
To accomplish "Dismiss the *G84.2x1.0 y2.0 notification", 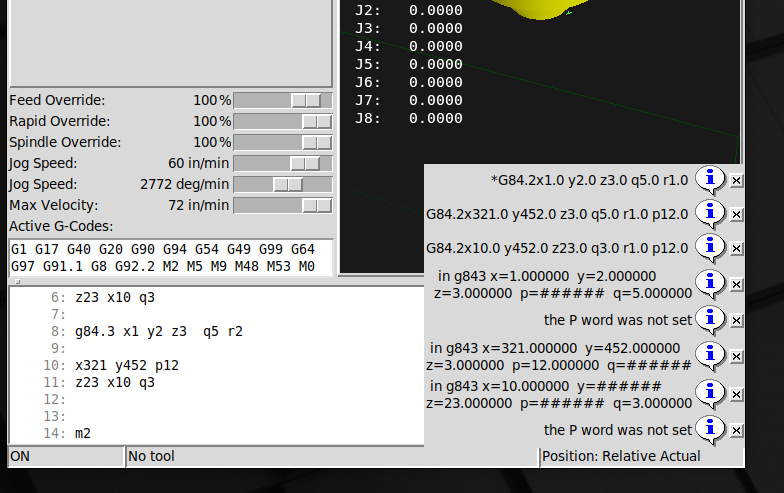I will tap(736, 180).
